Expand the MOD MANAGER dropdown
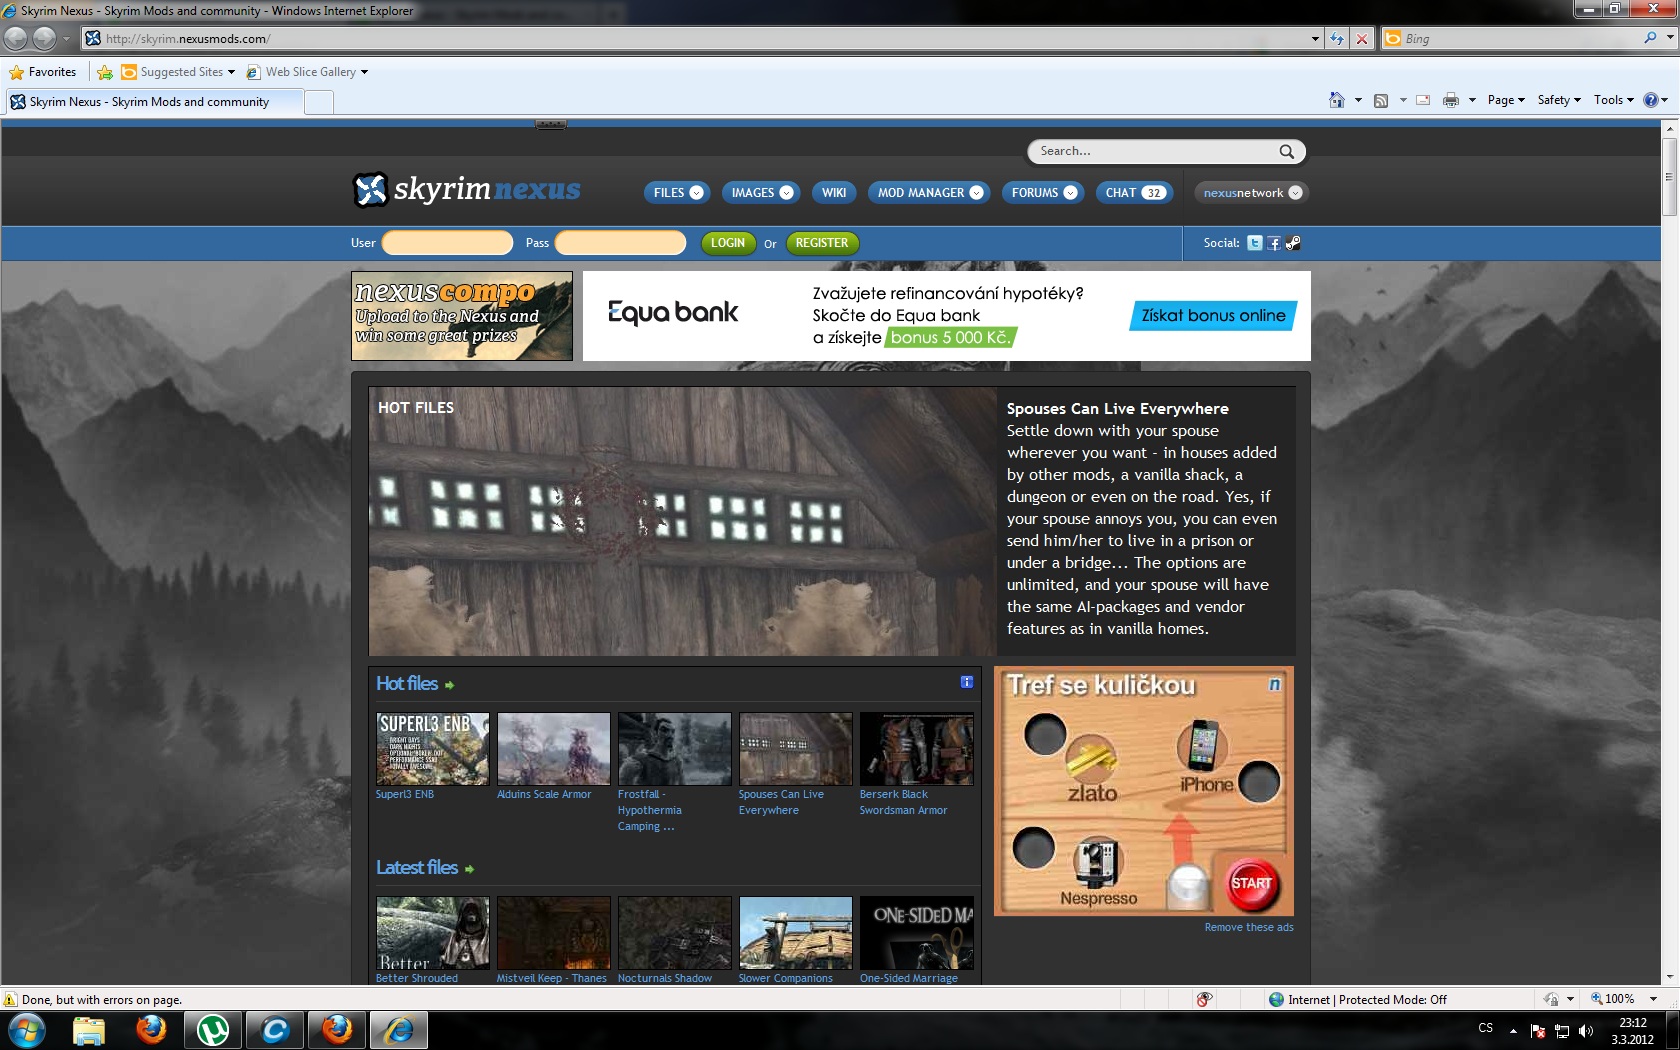Image resolution: width=1680 pixels, height=1050 pixels. coord(977,193)
